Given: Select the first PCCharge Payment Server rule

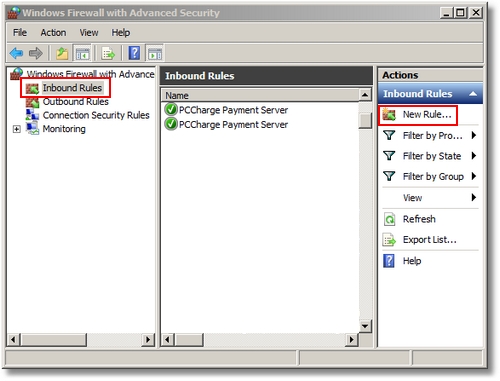Looking at the screenshot, I should point(233,110).
